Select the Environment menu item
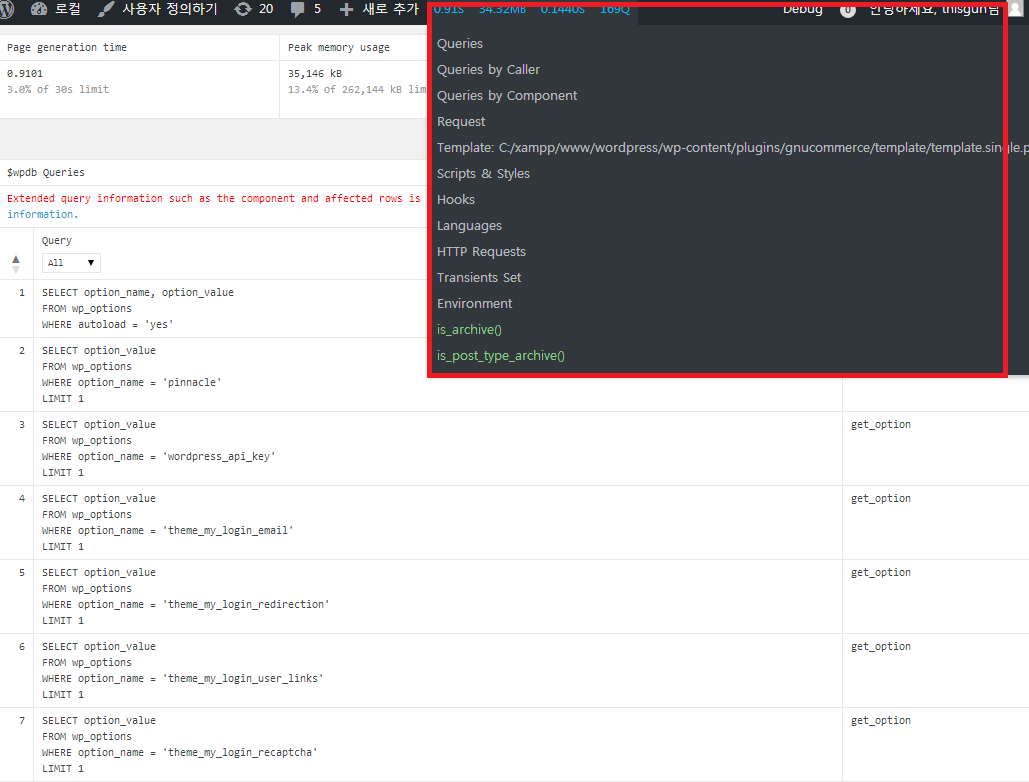The height and width of the screenshot is (782, 1029). point(474,304)
